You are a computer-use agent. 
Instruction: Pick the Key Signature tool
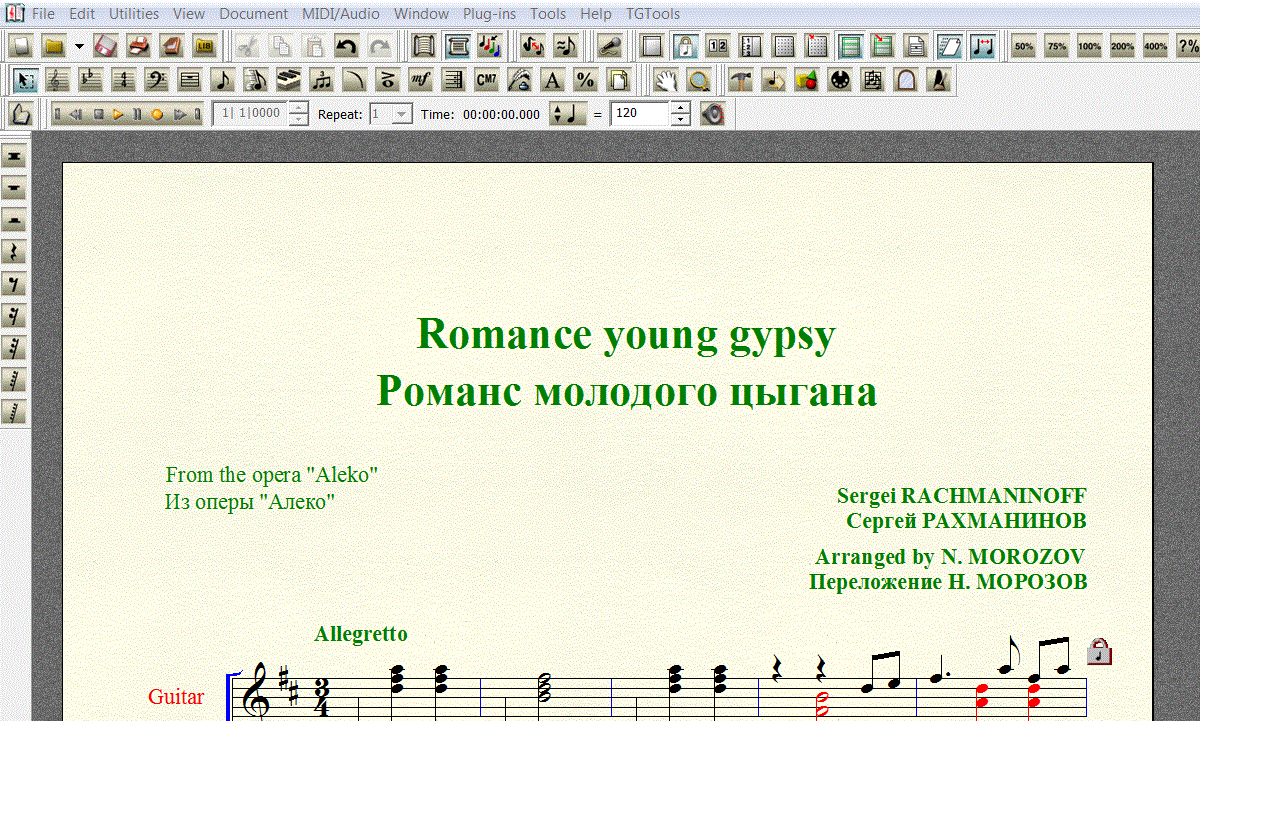[x=91, y=80]
